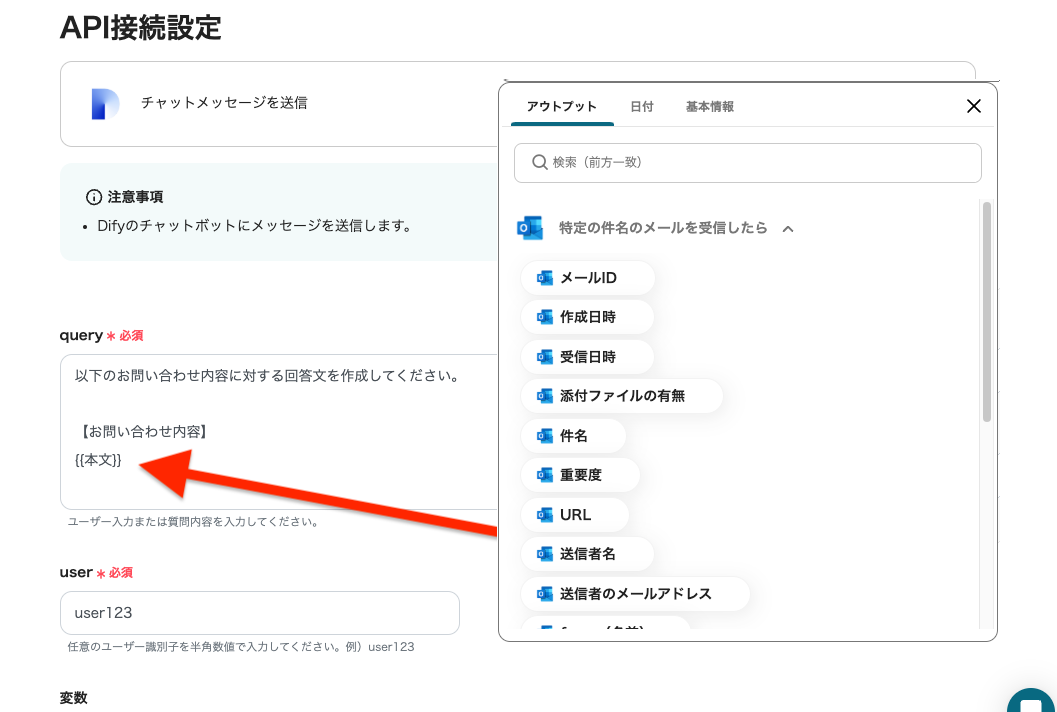This screenshot has height=712, width=1057.
Task: Click the 変数 section label
Action: (x=73, y=698)
